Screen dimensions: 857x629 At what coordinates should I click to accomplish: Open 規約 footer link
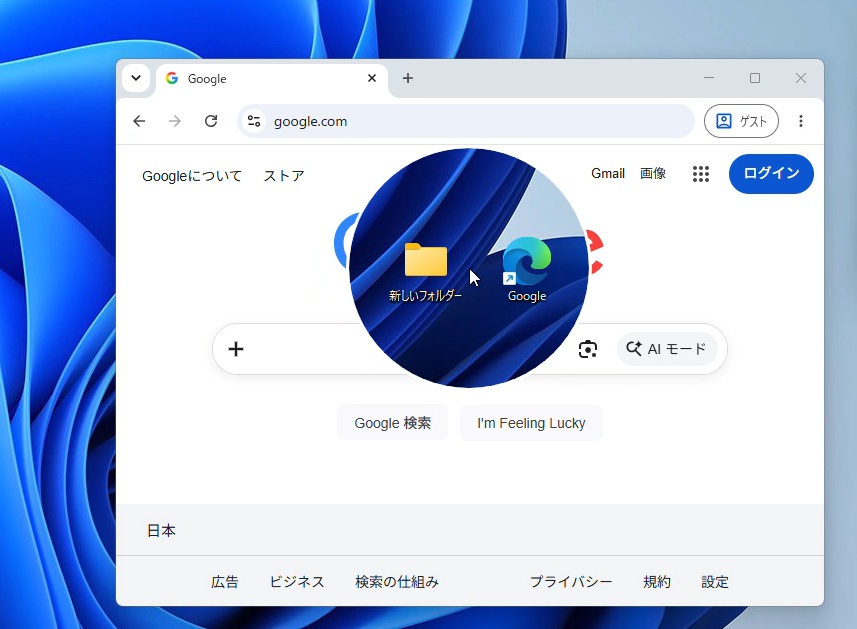click(656, 582)
